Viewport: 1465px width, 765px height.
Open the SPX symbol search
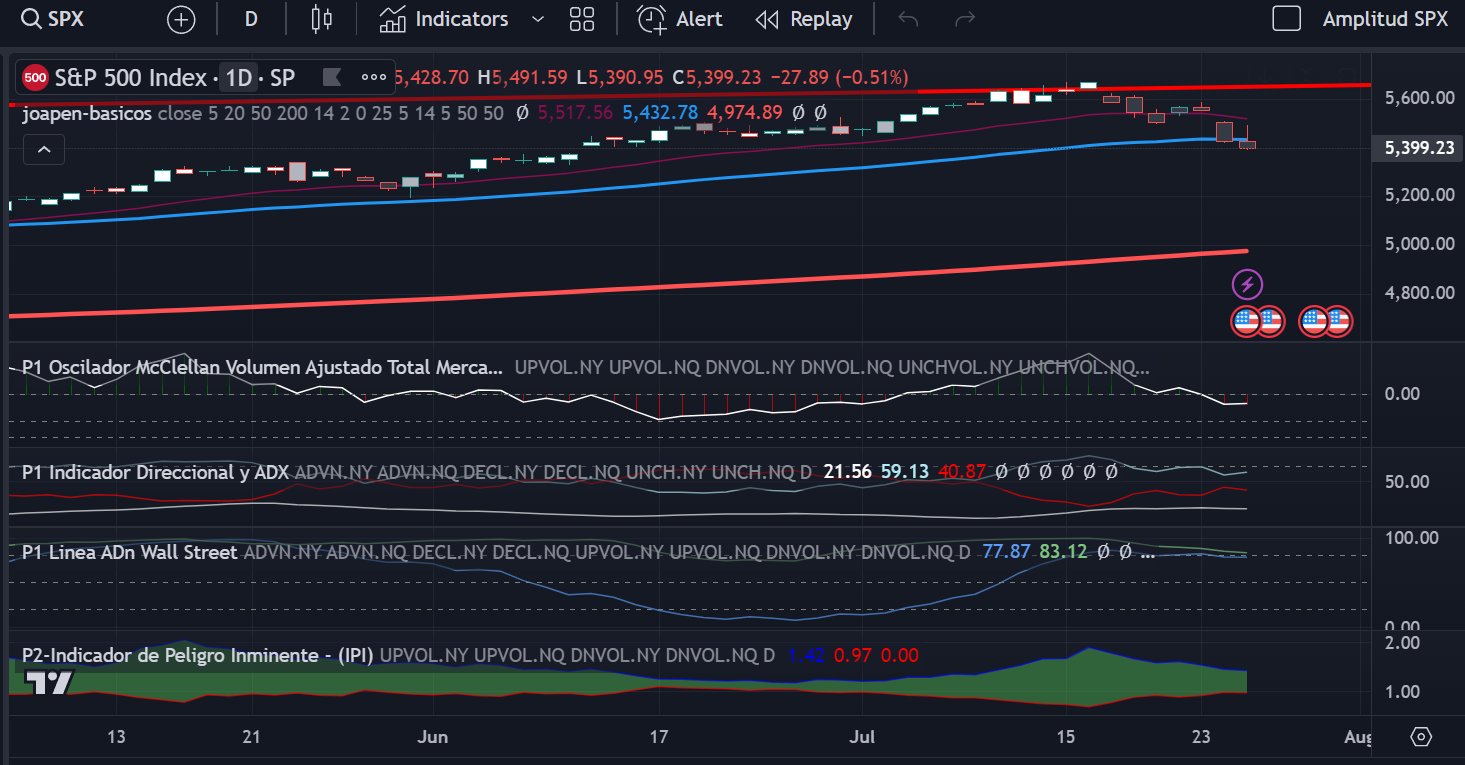pyautogui.click(x=52, y=19)
